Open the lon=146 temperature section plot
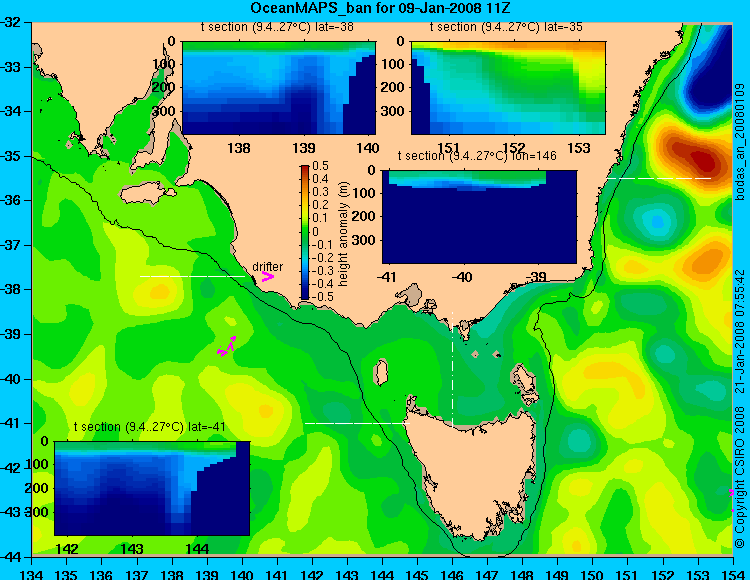This screenshot has height=580, width=750. pos(479,217)
